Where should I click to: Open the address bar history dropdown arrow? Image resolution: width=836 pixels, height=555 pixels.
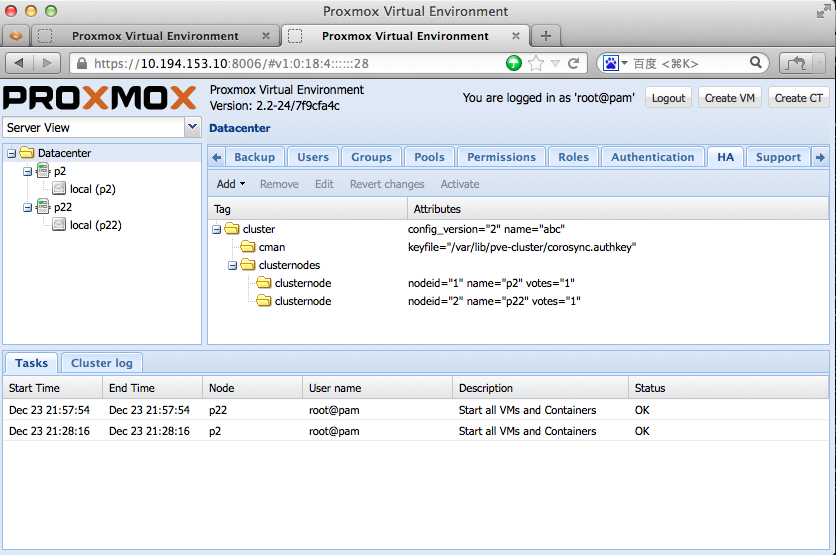[x=555, y=63]
